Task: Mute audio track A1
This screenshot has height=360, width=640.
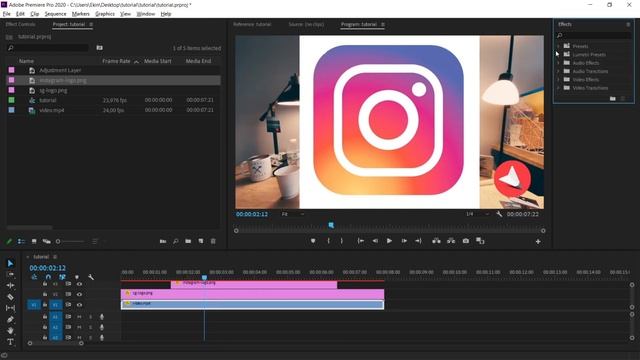Action: point(79,317)
